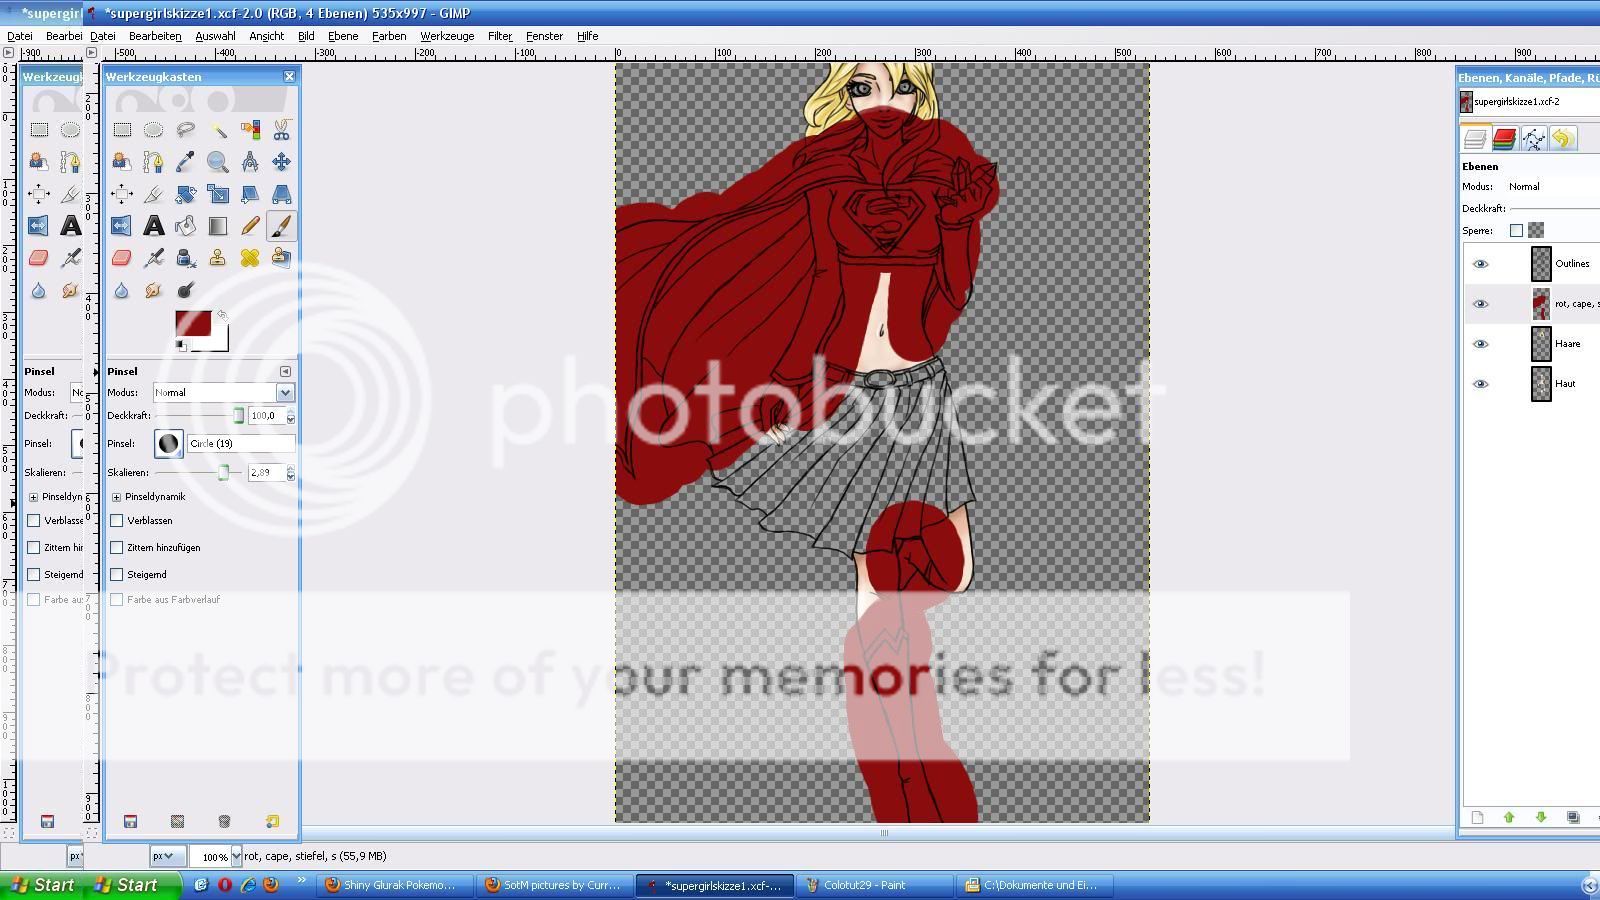Select the Rotate tool
Image resolution: width=1600 pixels, height=900 pixels.
[x=185, y=193]
